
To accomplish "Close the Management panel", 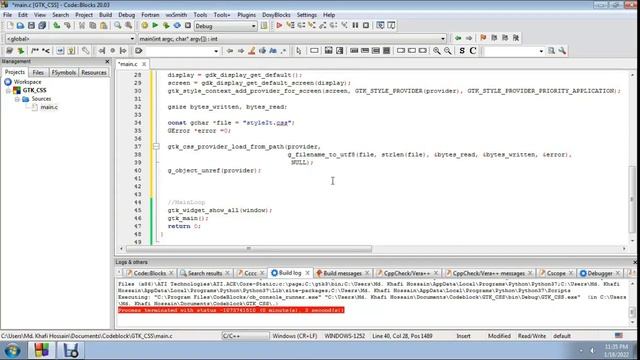I will 107,61.
